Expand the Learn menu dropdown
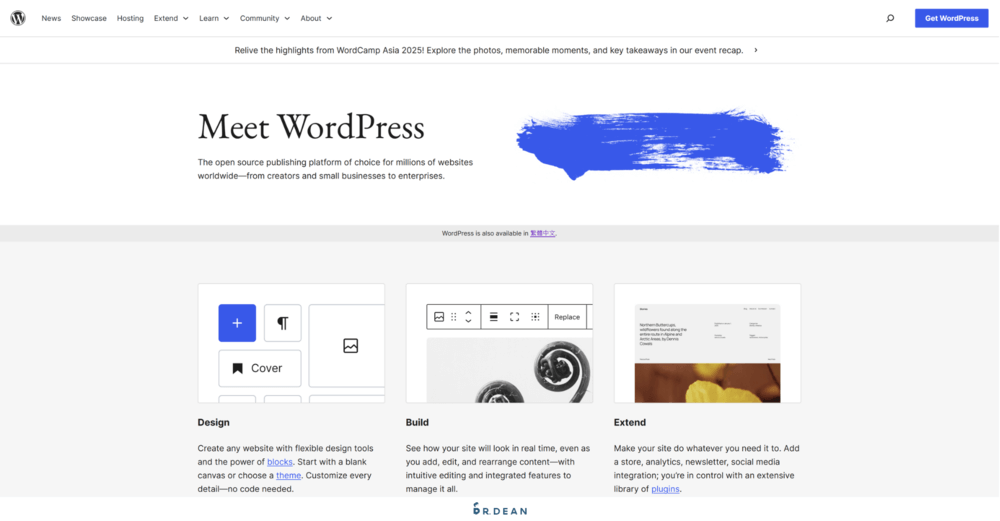 coord(214,18)
